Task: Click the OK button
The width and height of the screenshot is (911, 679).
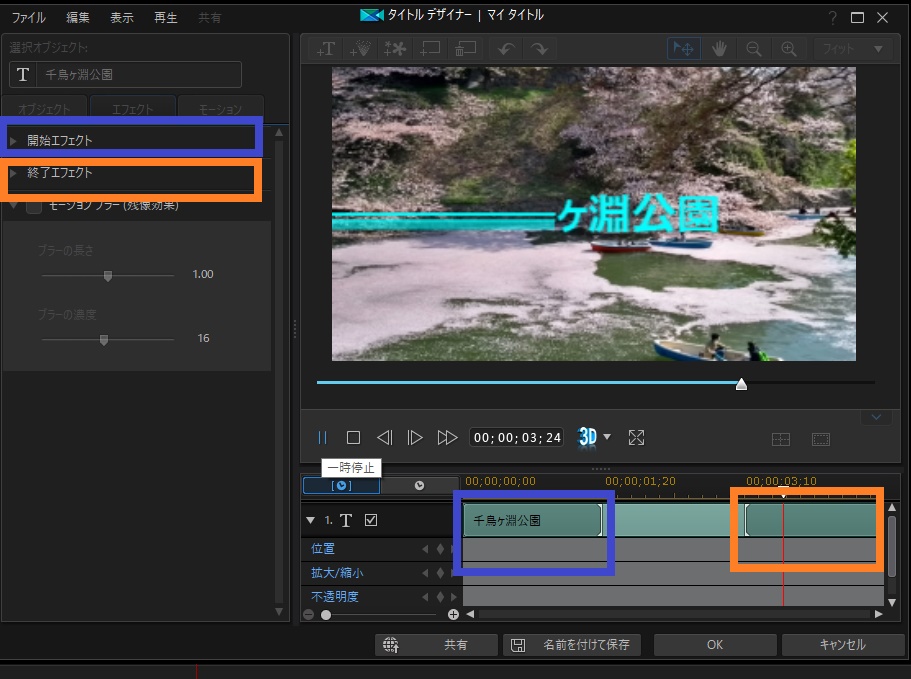Action: (714, 645)
